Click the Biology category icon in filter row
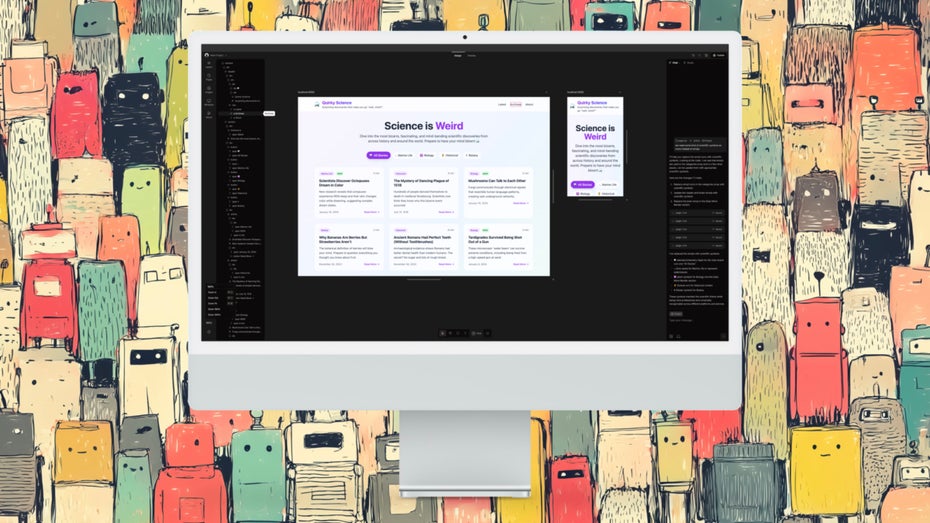 click(x=421, y=155)
